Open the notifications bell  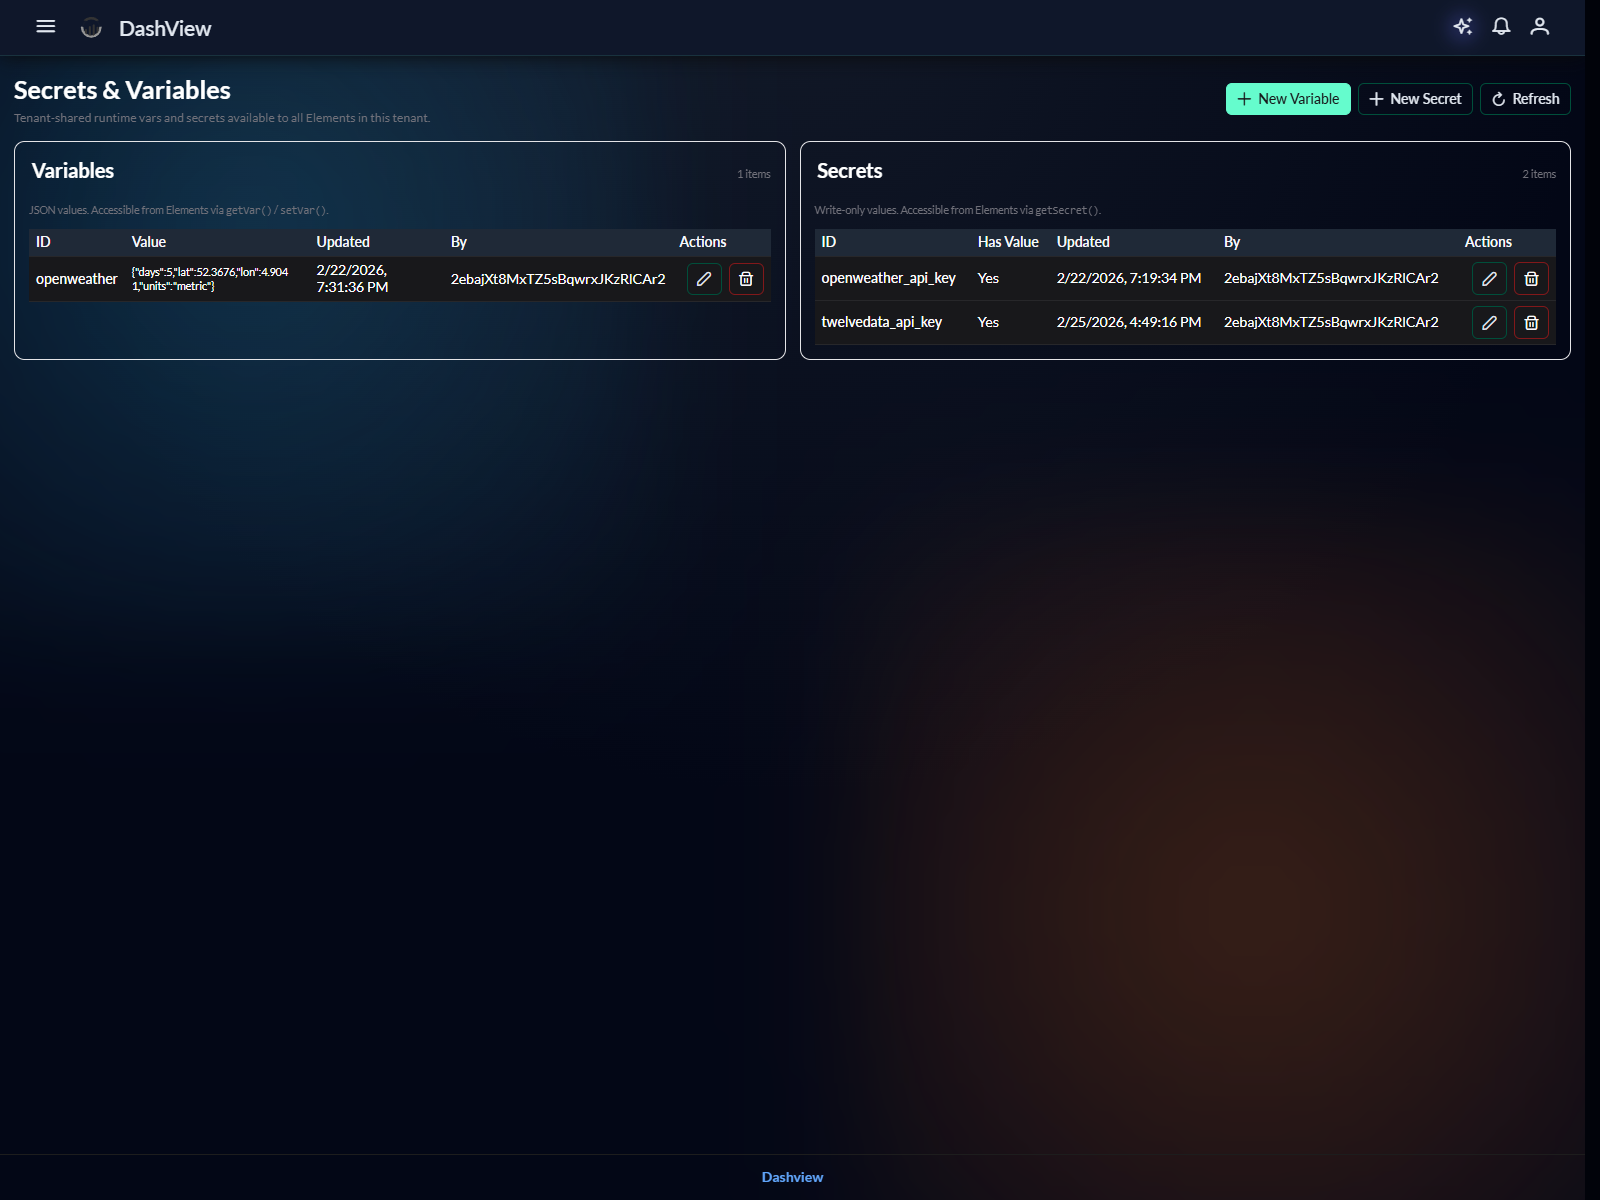point(1501,27)
